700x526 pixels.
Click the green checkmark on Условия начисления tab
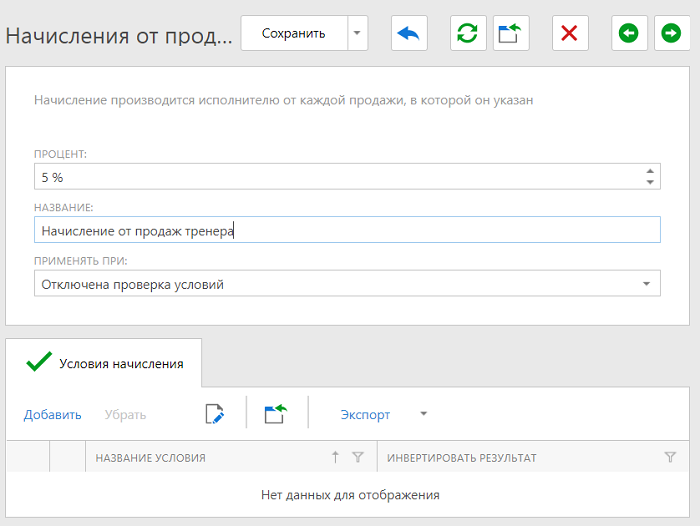click(x=39, y=362)
